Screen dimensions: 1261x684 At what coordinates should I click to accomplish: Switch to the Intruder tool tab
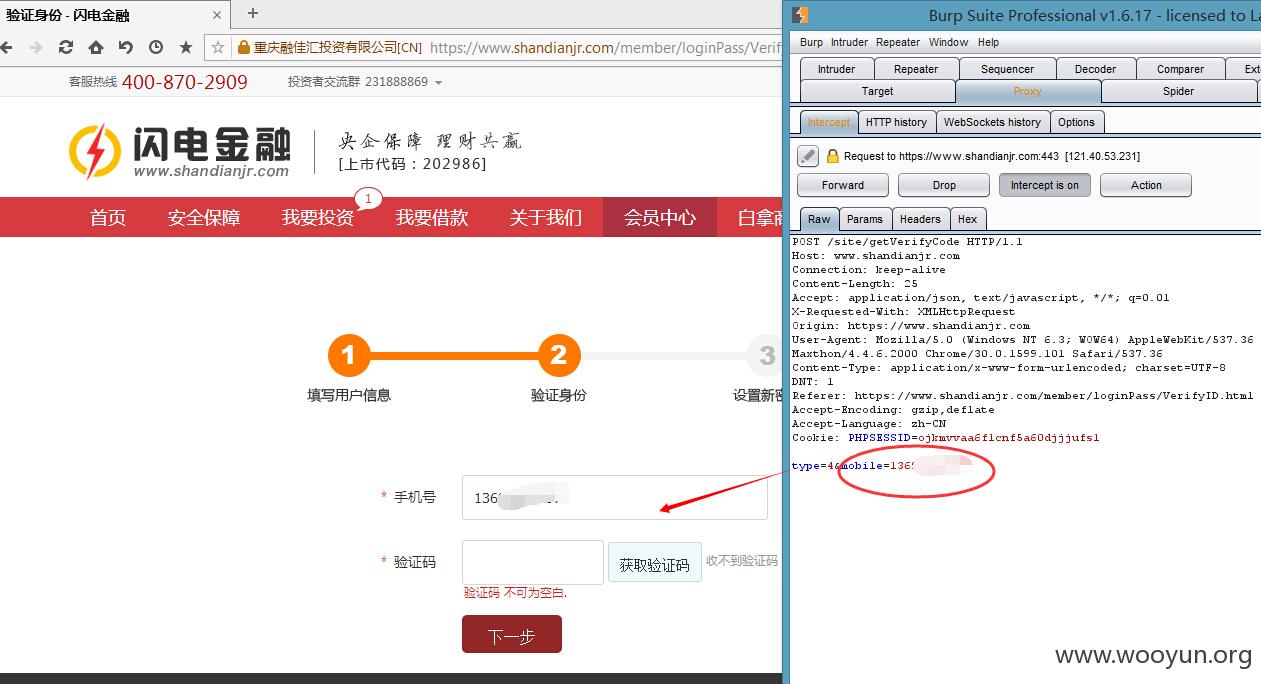(x=836, y=69)
